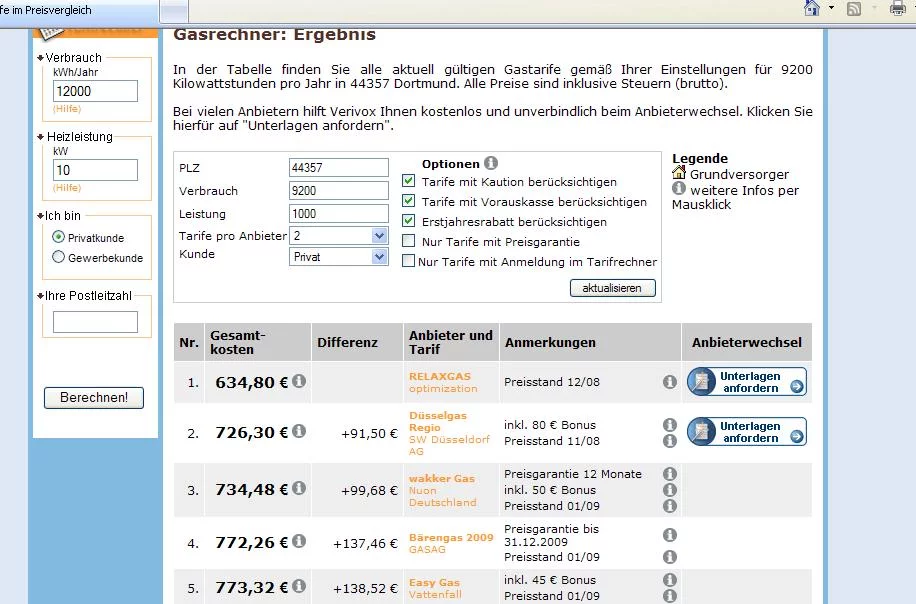Click info icon beside 726,30 € price
This screenshot has width=916, height=604.
(299, 432)
